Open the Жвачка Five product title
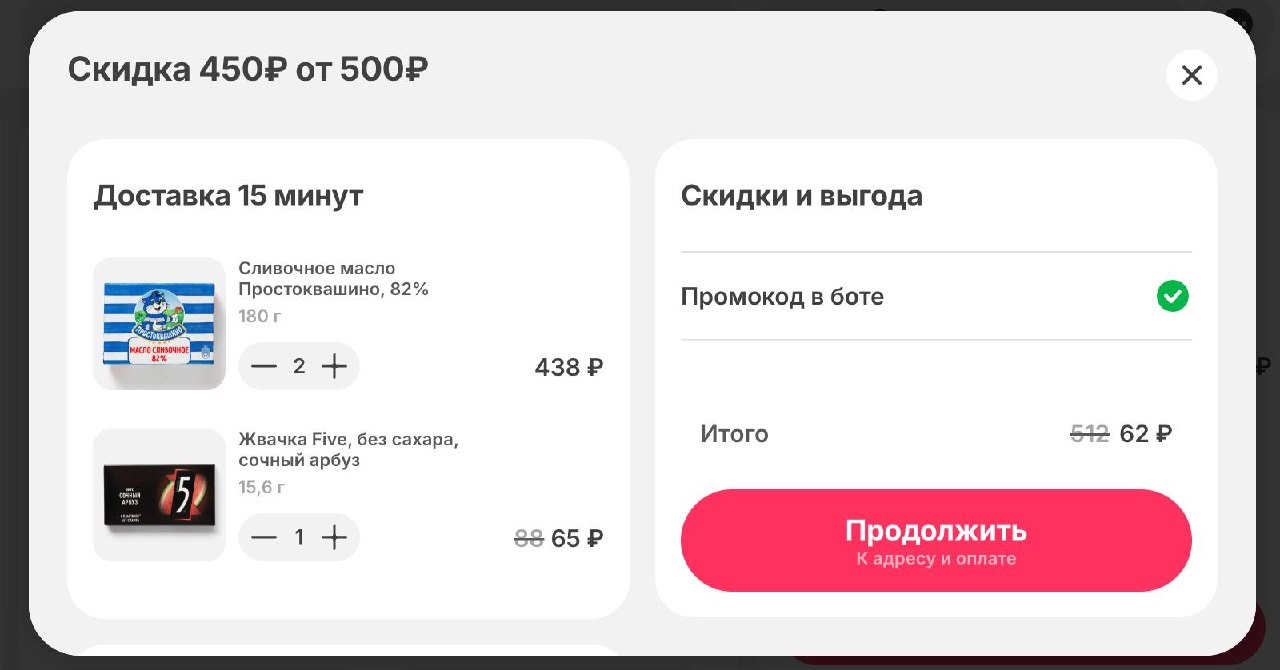This screenshot has width=1280, height=670. (x=348, y=450)
